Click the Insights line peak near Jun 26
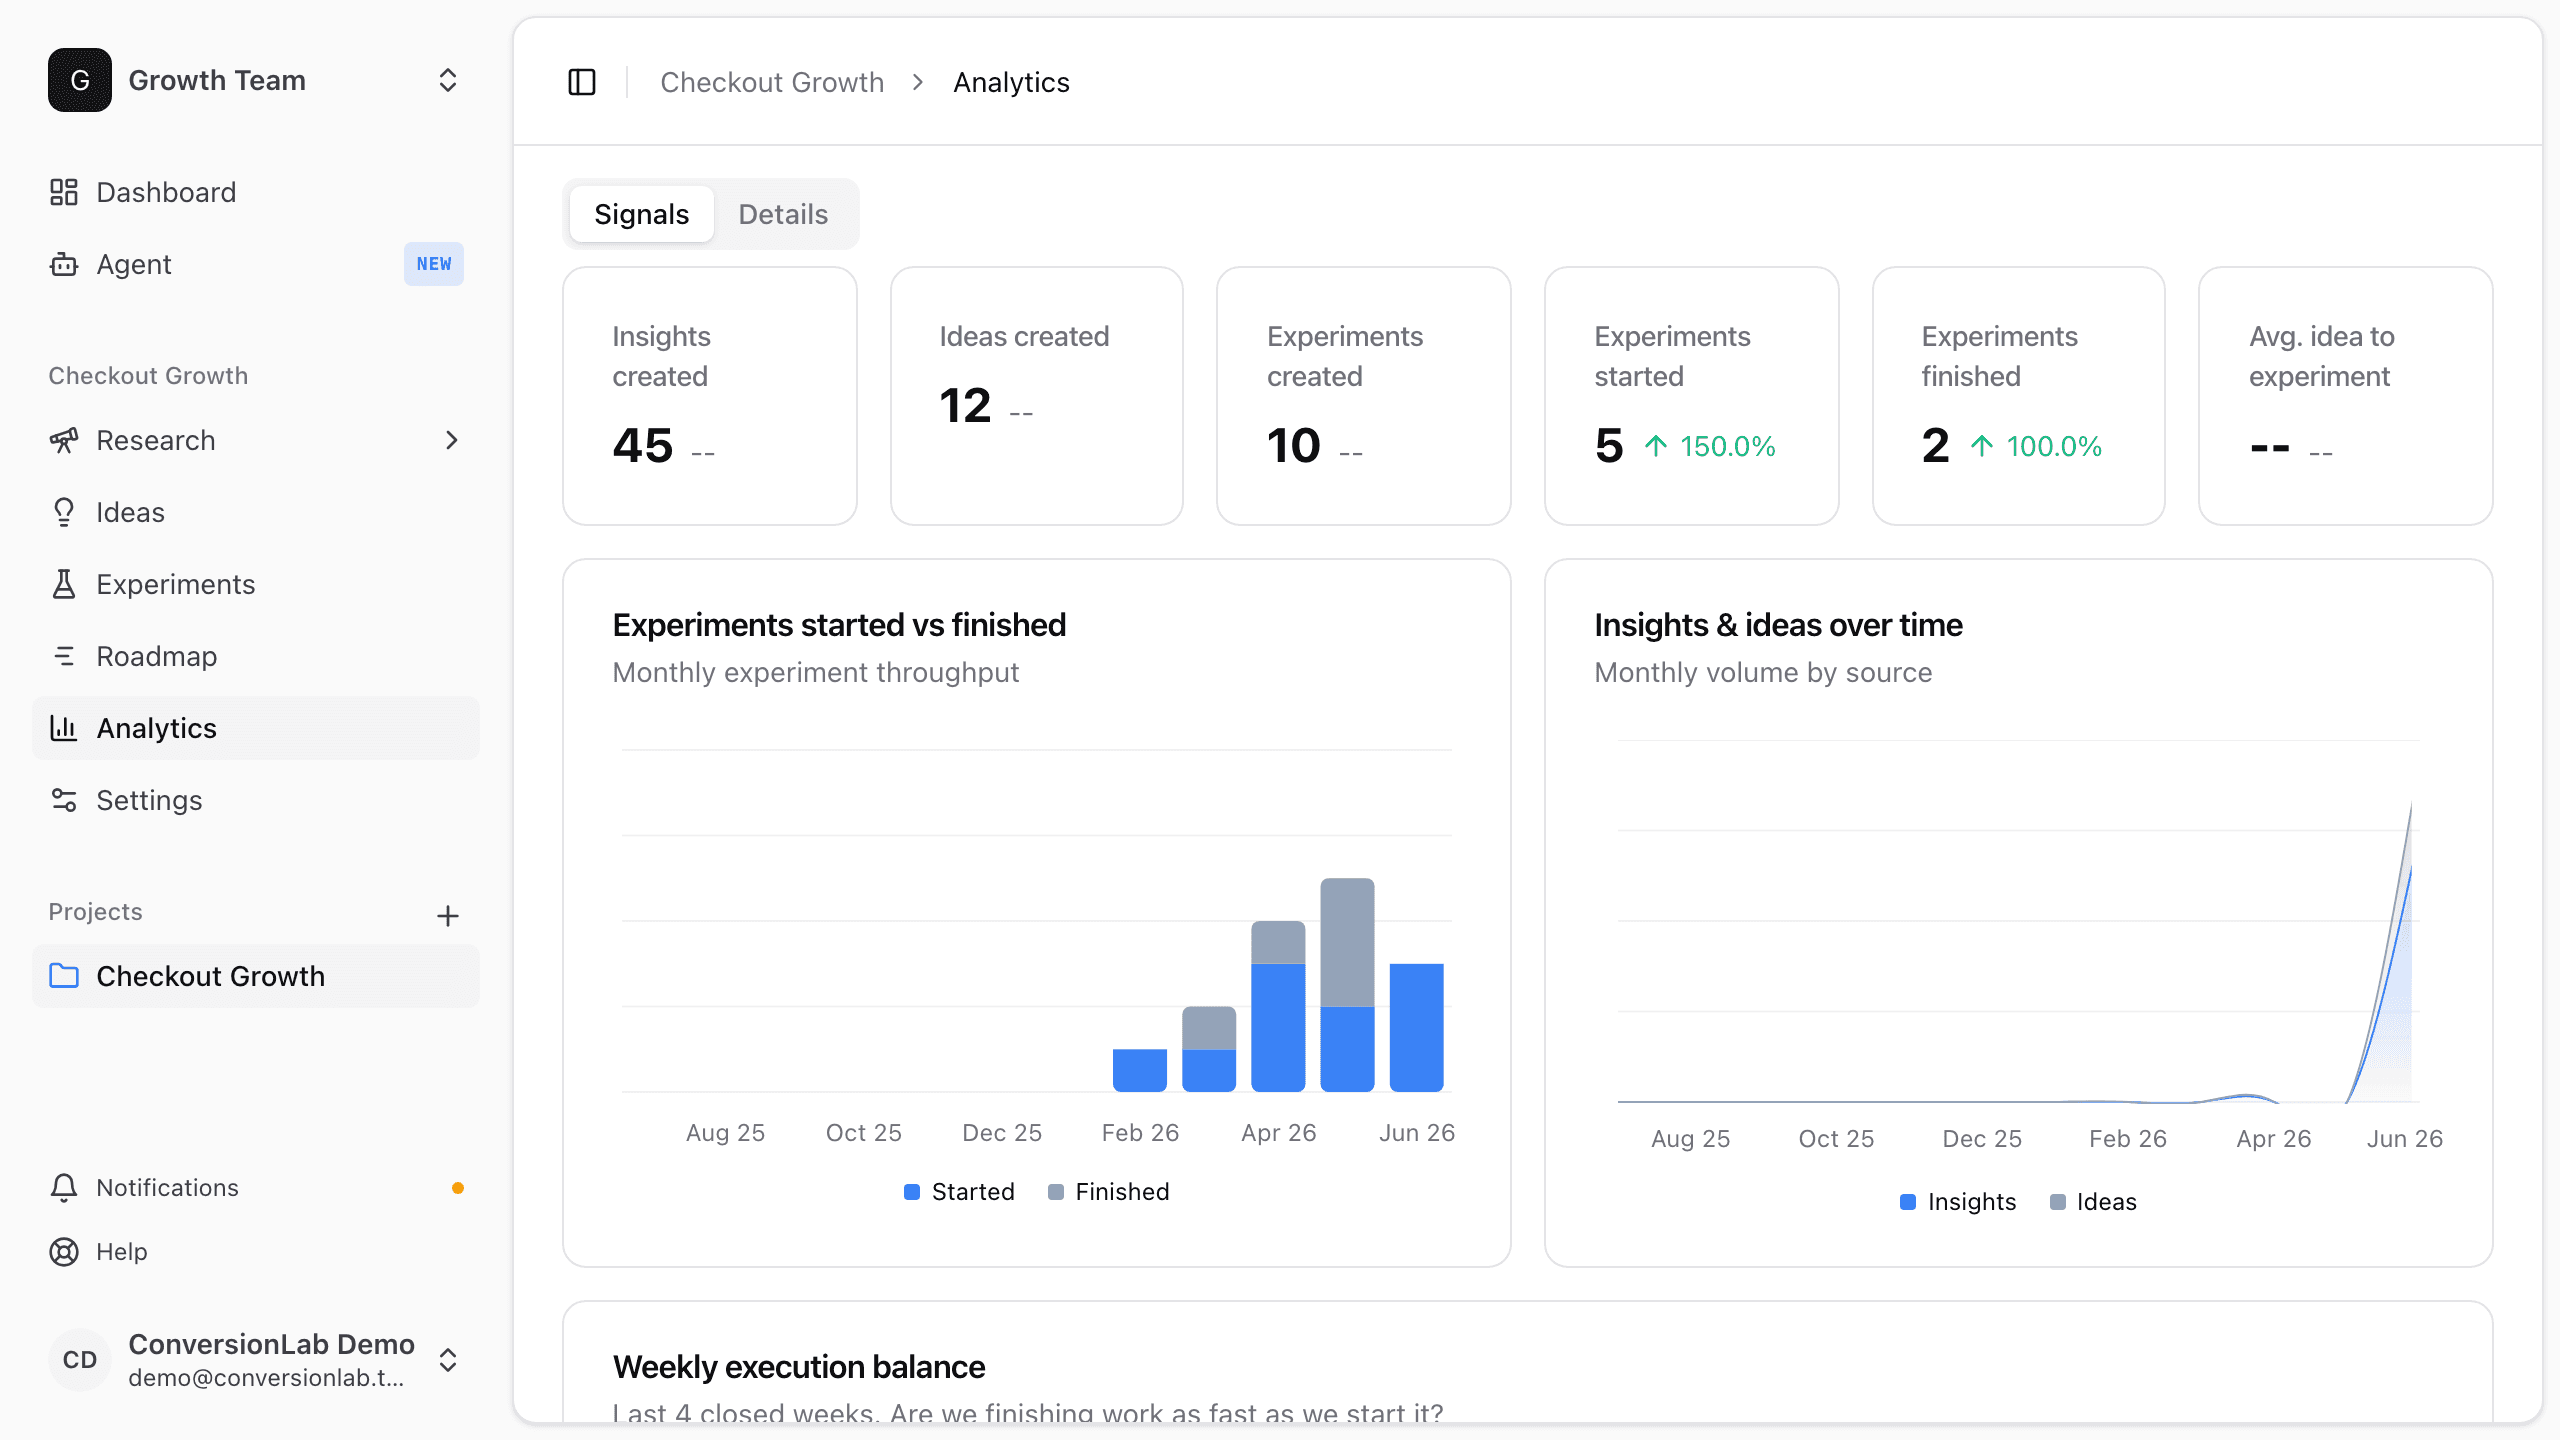 pyautogui.click(x=2410, y=870)
